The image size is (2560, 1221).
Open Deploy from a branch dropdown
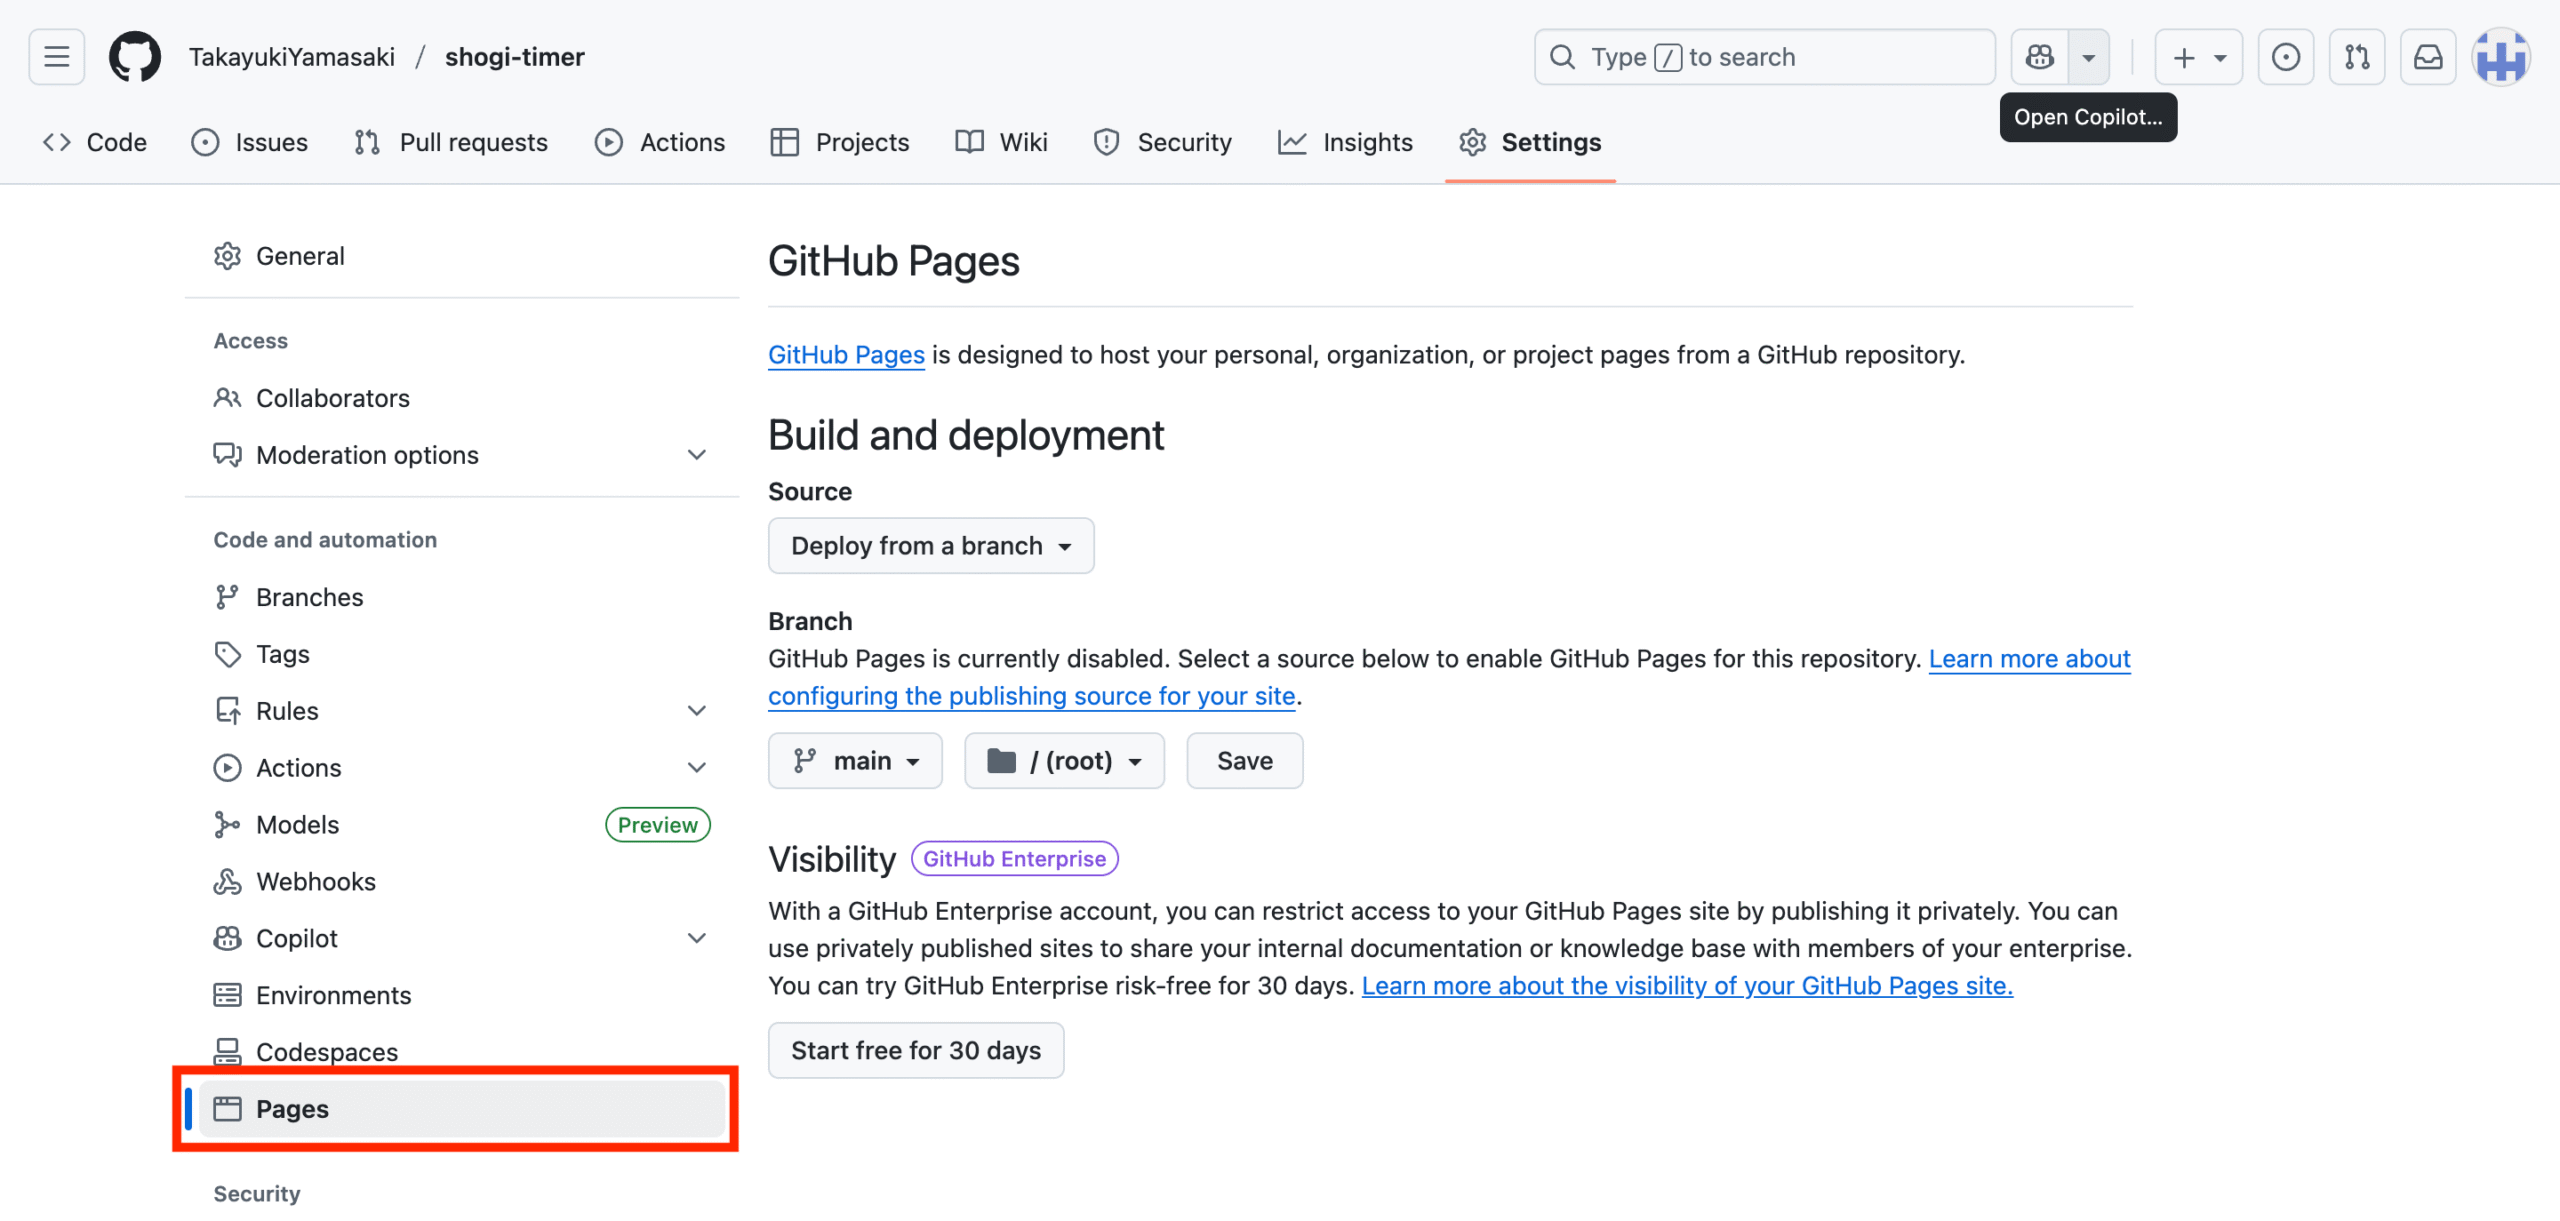pyautogui.click(x=930, y=546)
